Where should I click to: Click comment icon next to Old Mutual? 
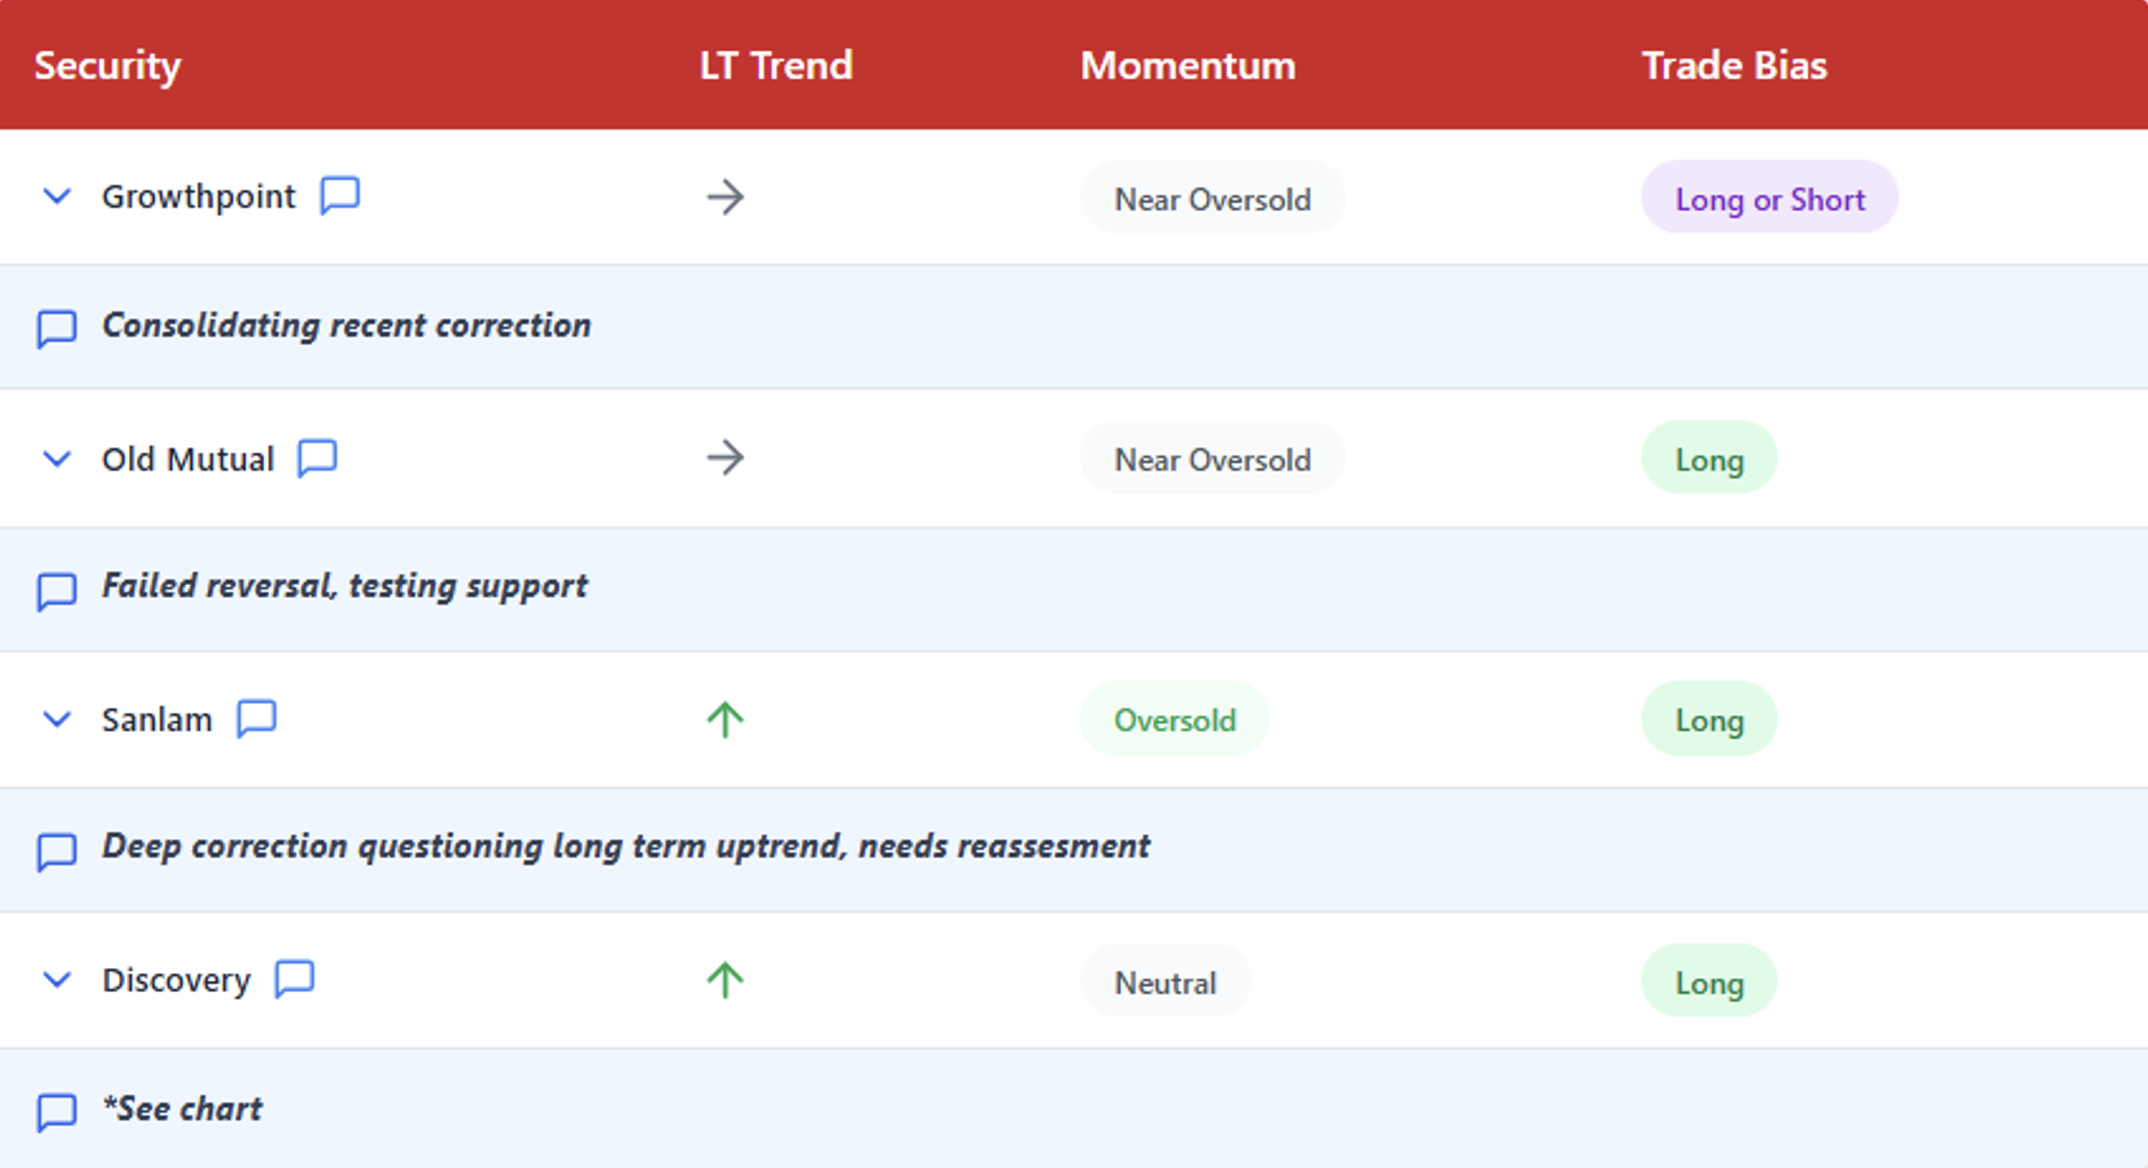(317, 458)
